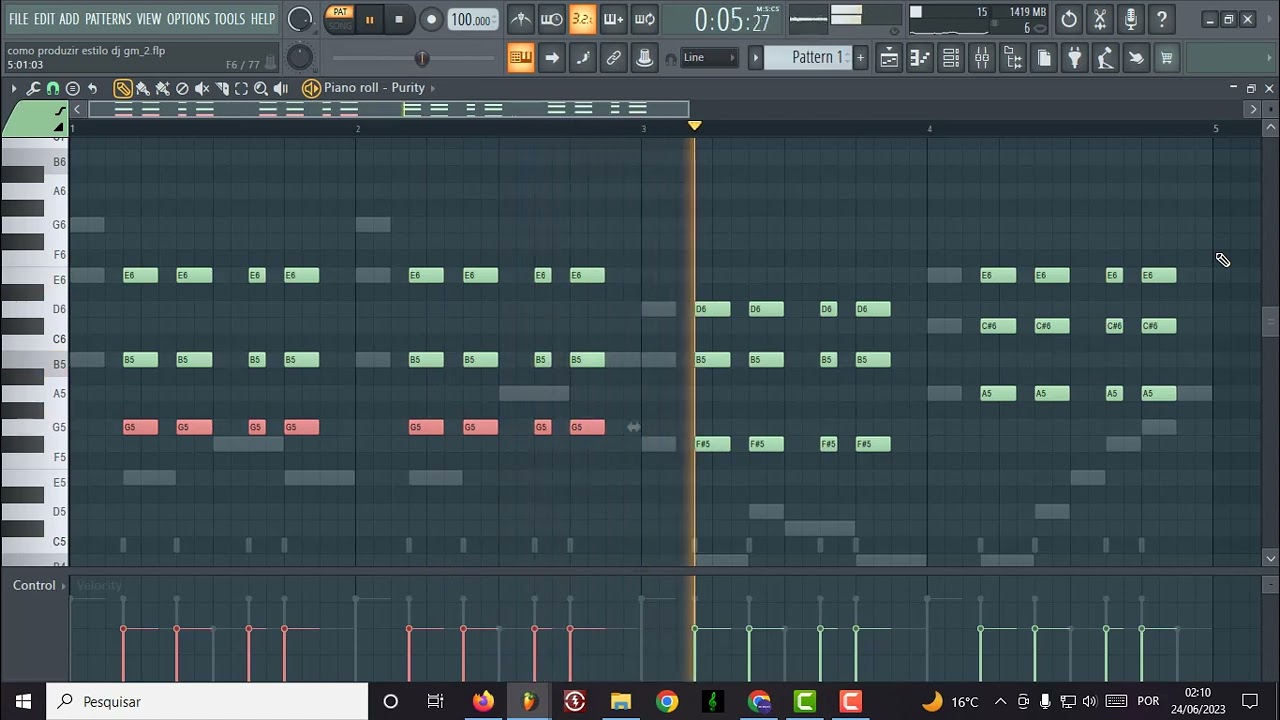Adjust the main volume knob
Screen dimensions: 1280x720
pos(299,19)
